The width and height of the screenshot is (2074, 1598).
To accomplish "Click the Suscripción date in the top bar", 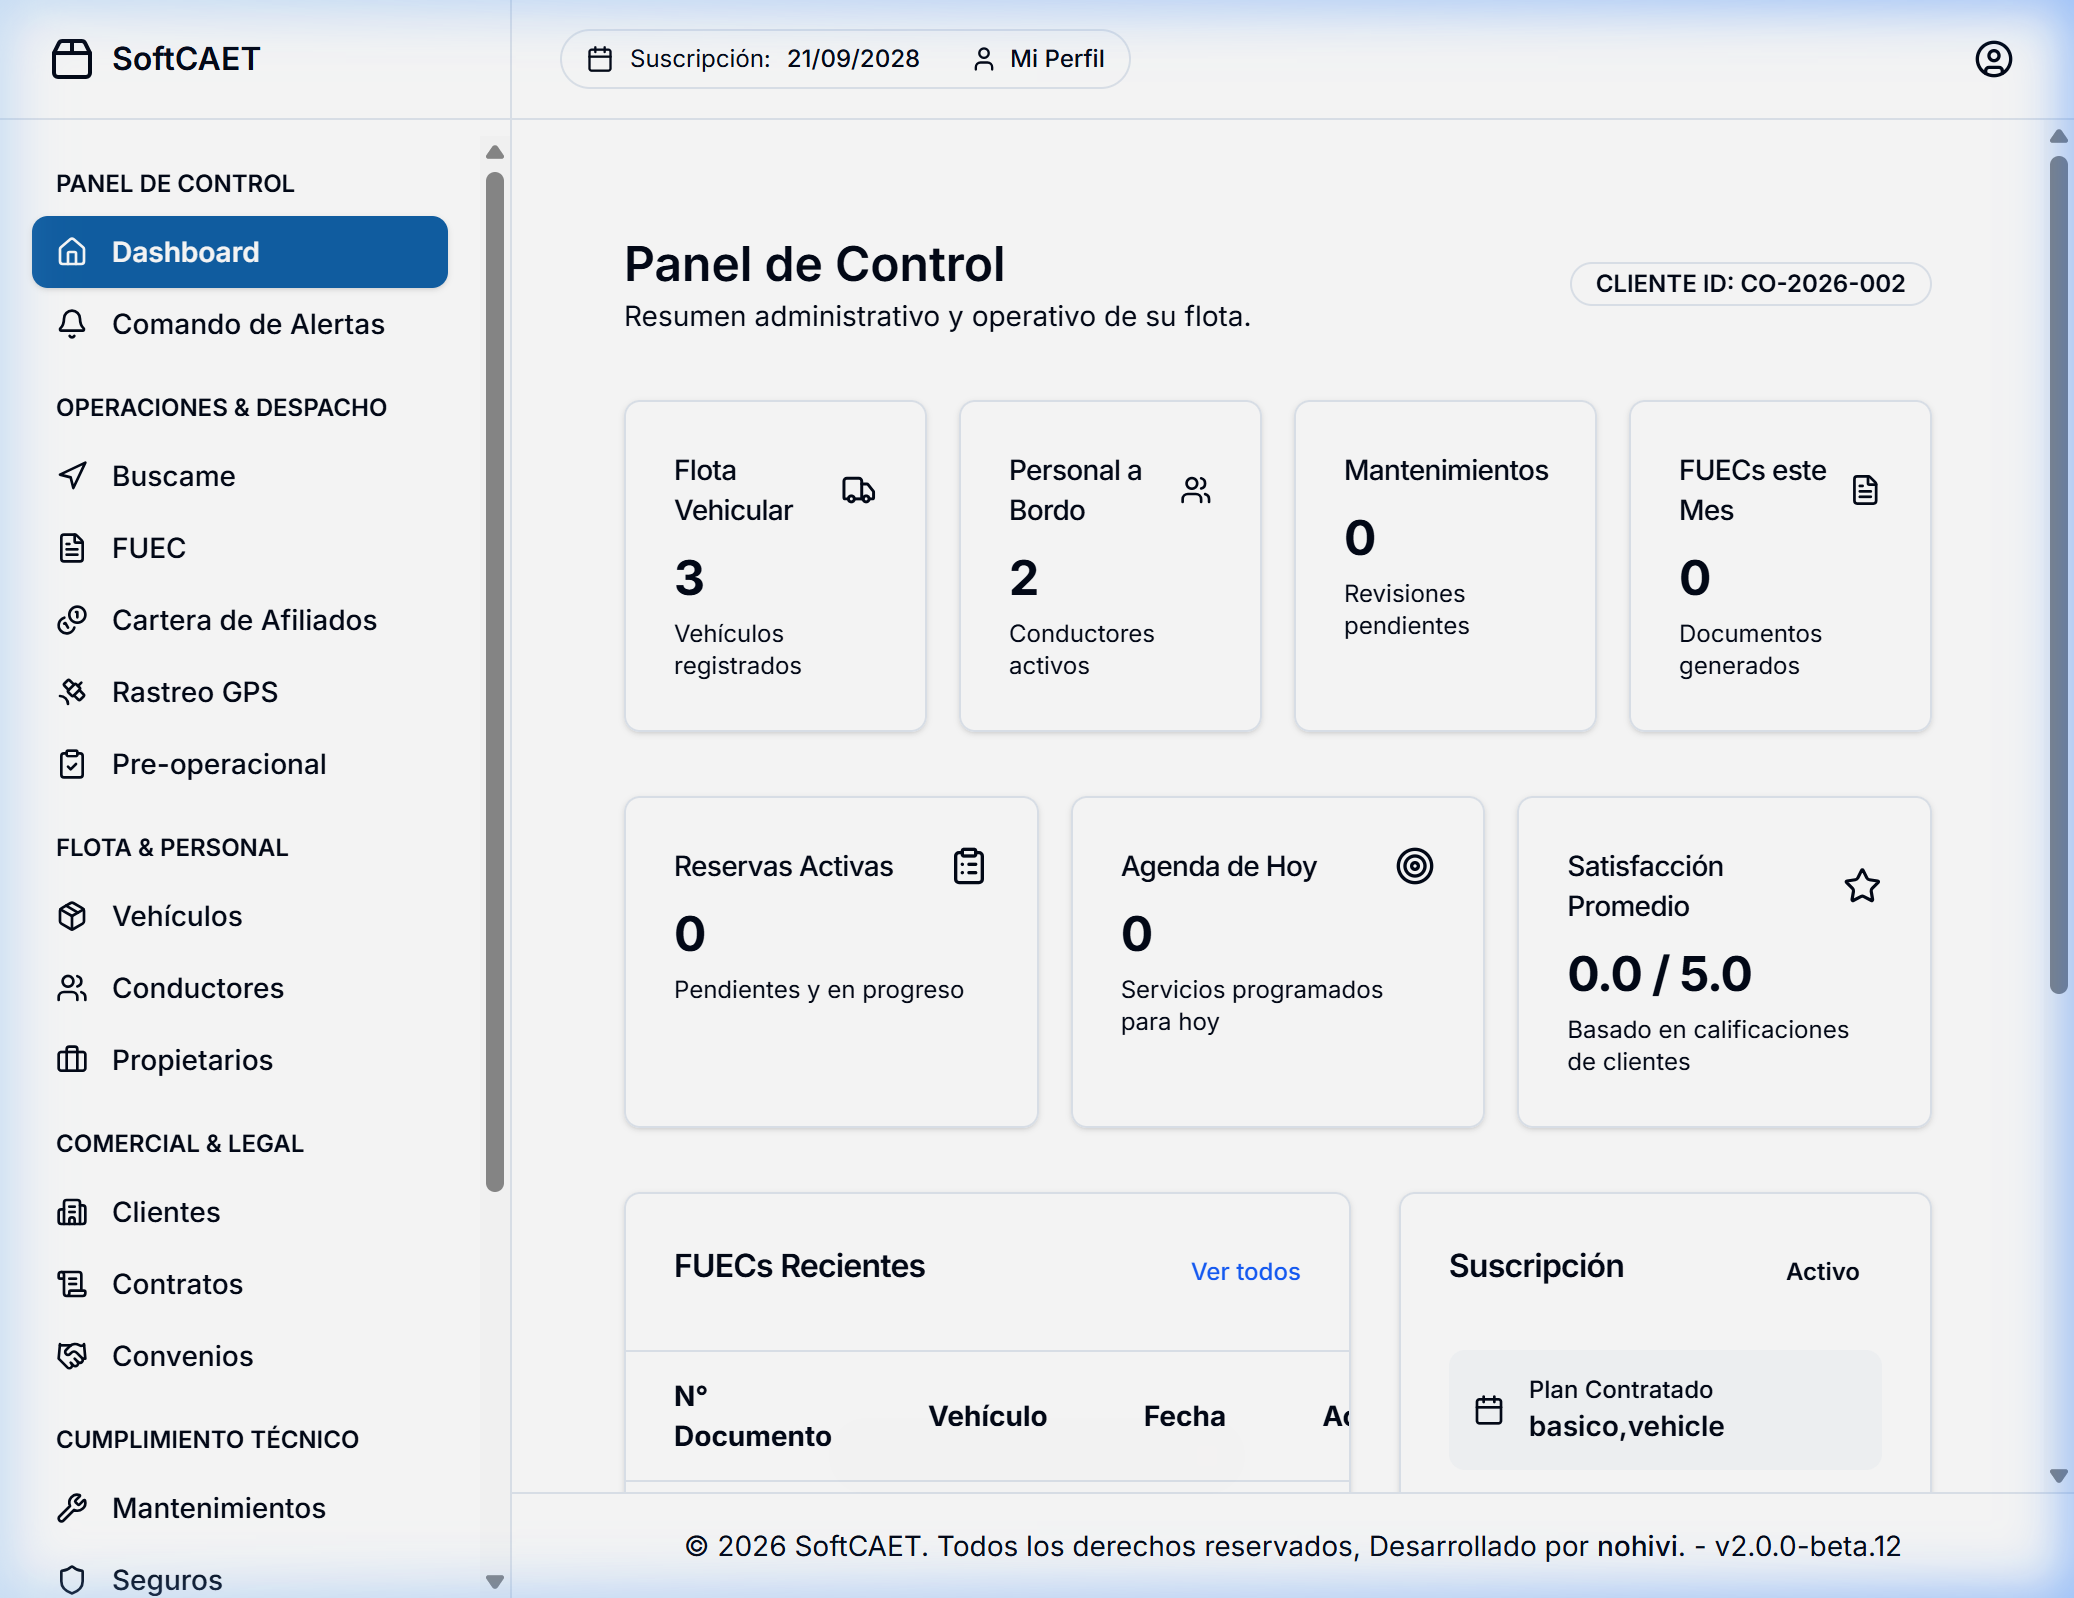I will pyautogui.click(x=853, y=59).
